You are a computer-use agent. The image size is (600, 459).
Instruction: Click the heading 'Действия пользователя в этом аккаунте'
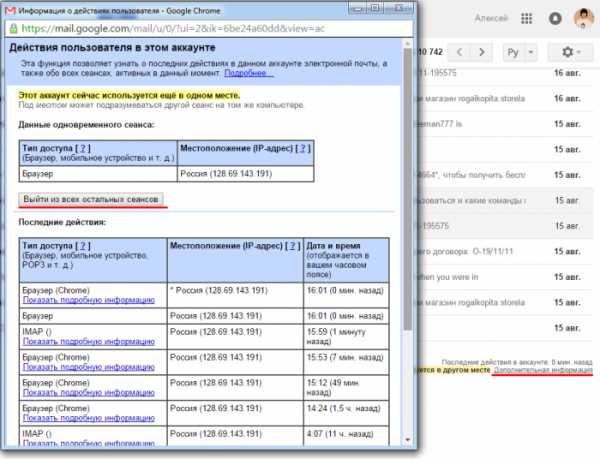tap(112, 48)
